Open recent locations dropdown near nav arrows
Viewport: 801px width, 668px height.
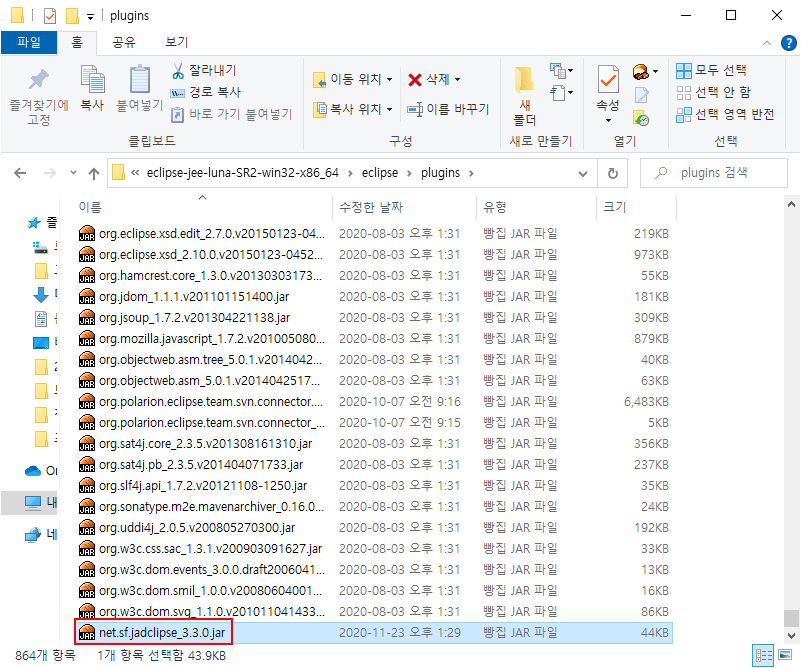[73, 173]
